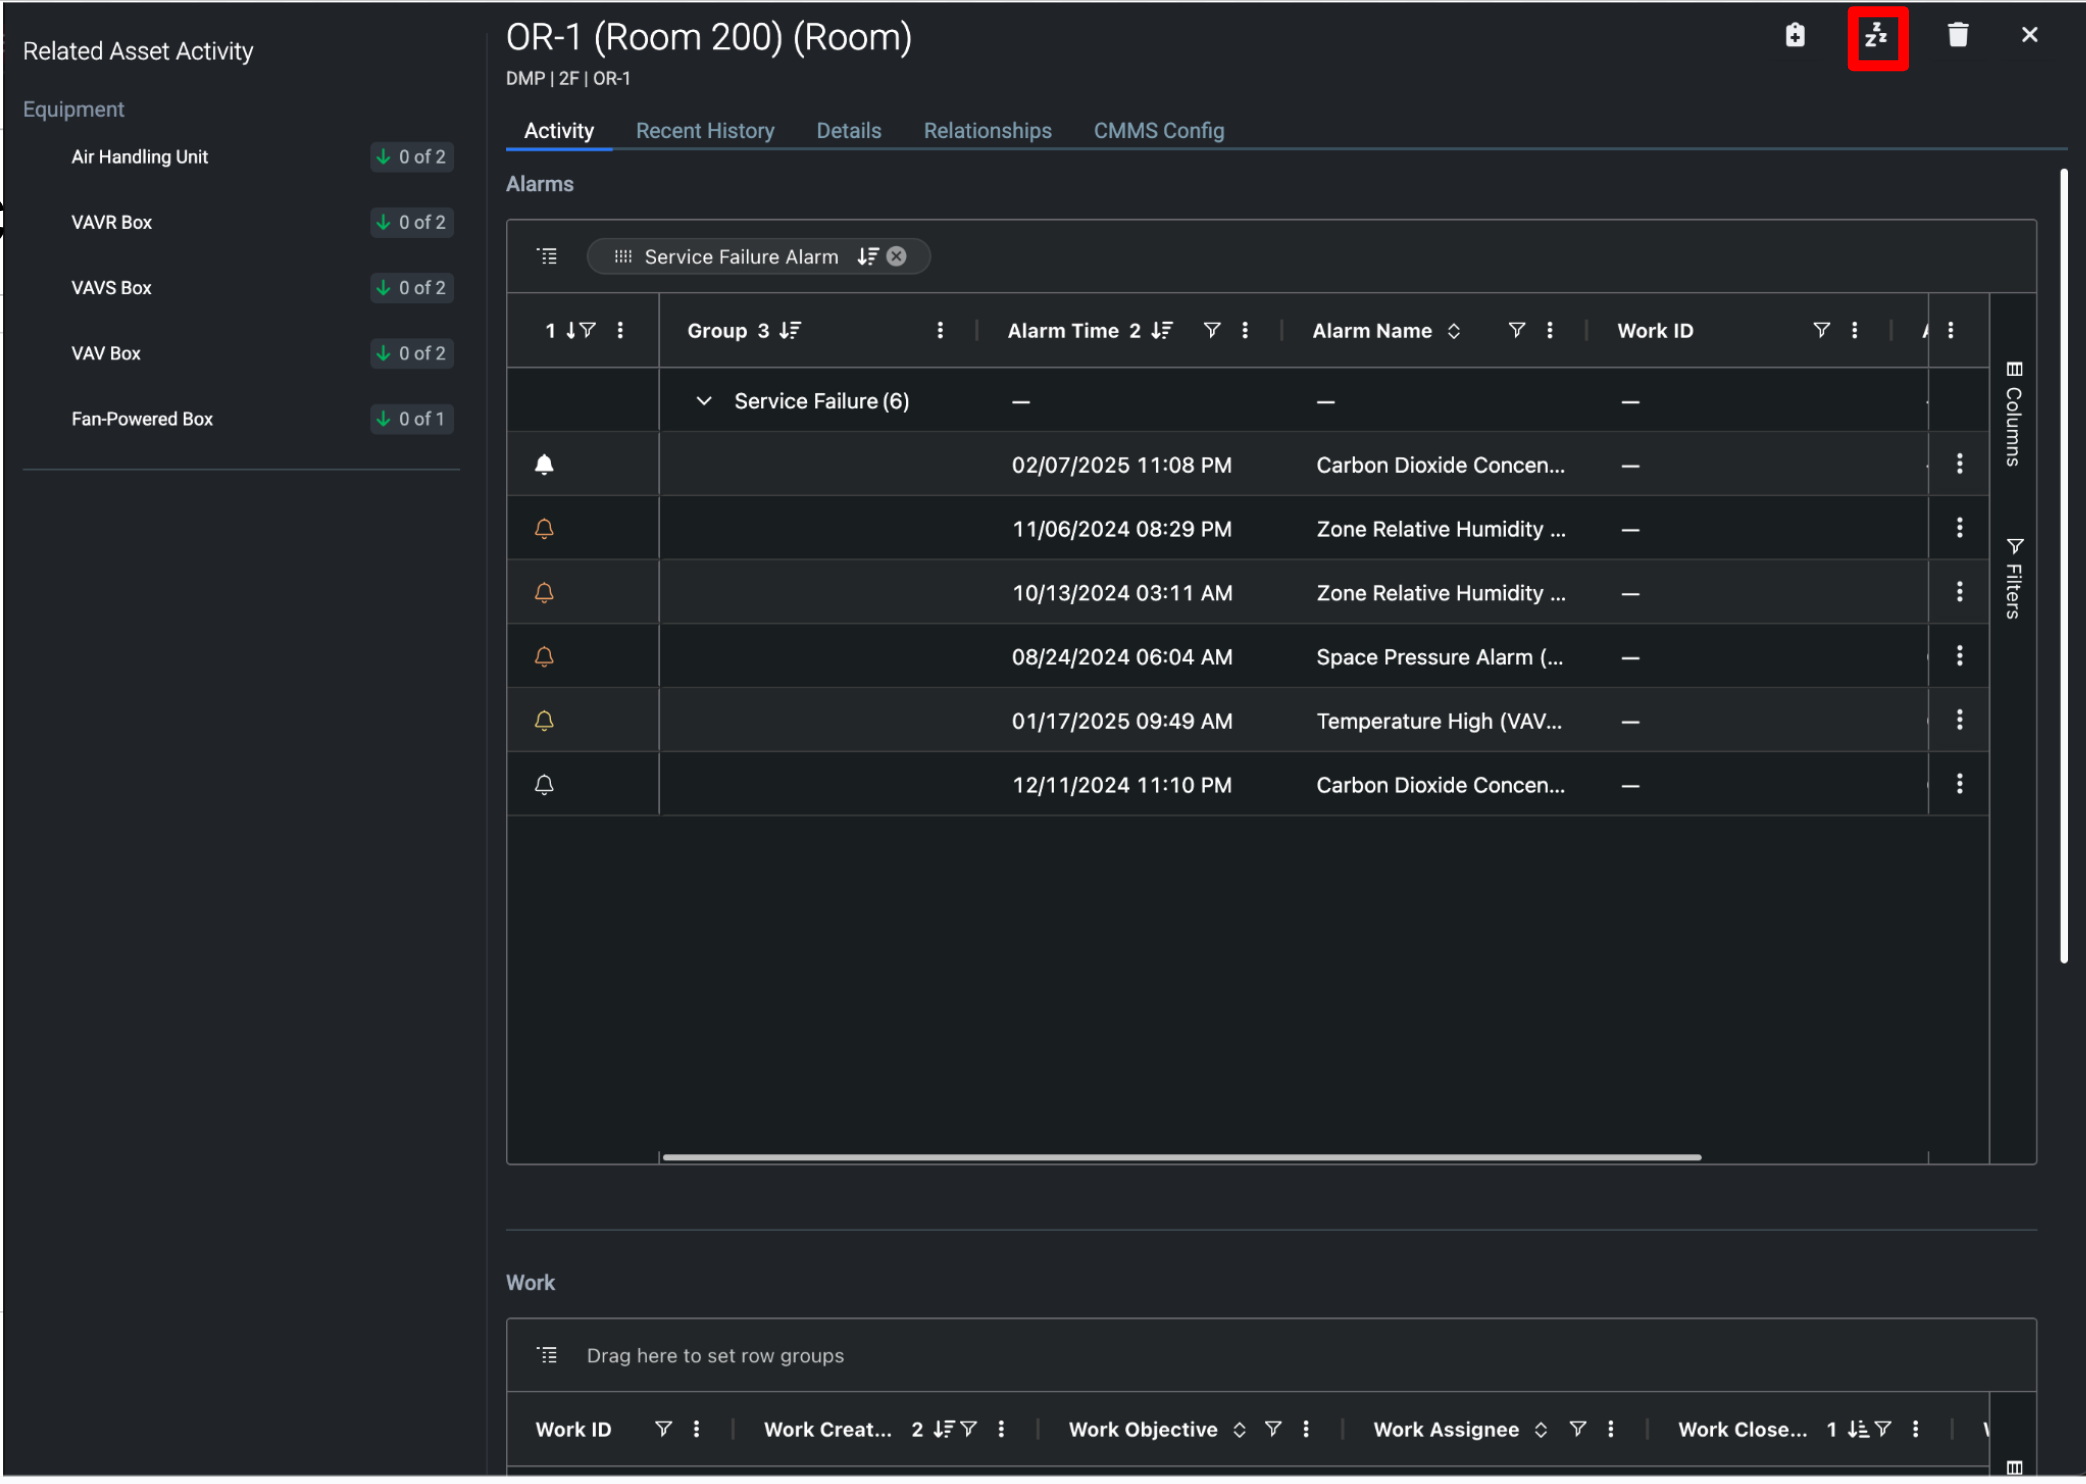Toggle the Filters side panel
This screenshot has width=2086, height=1484.
click(x=2013, y=578)
